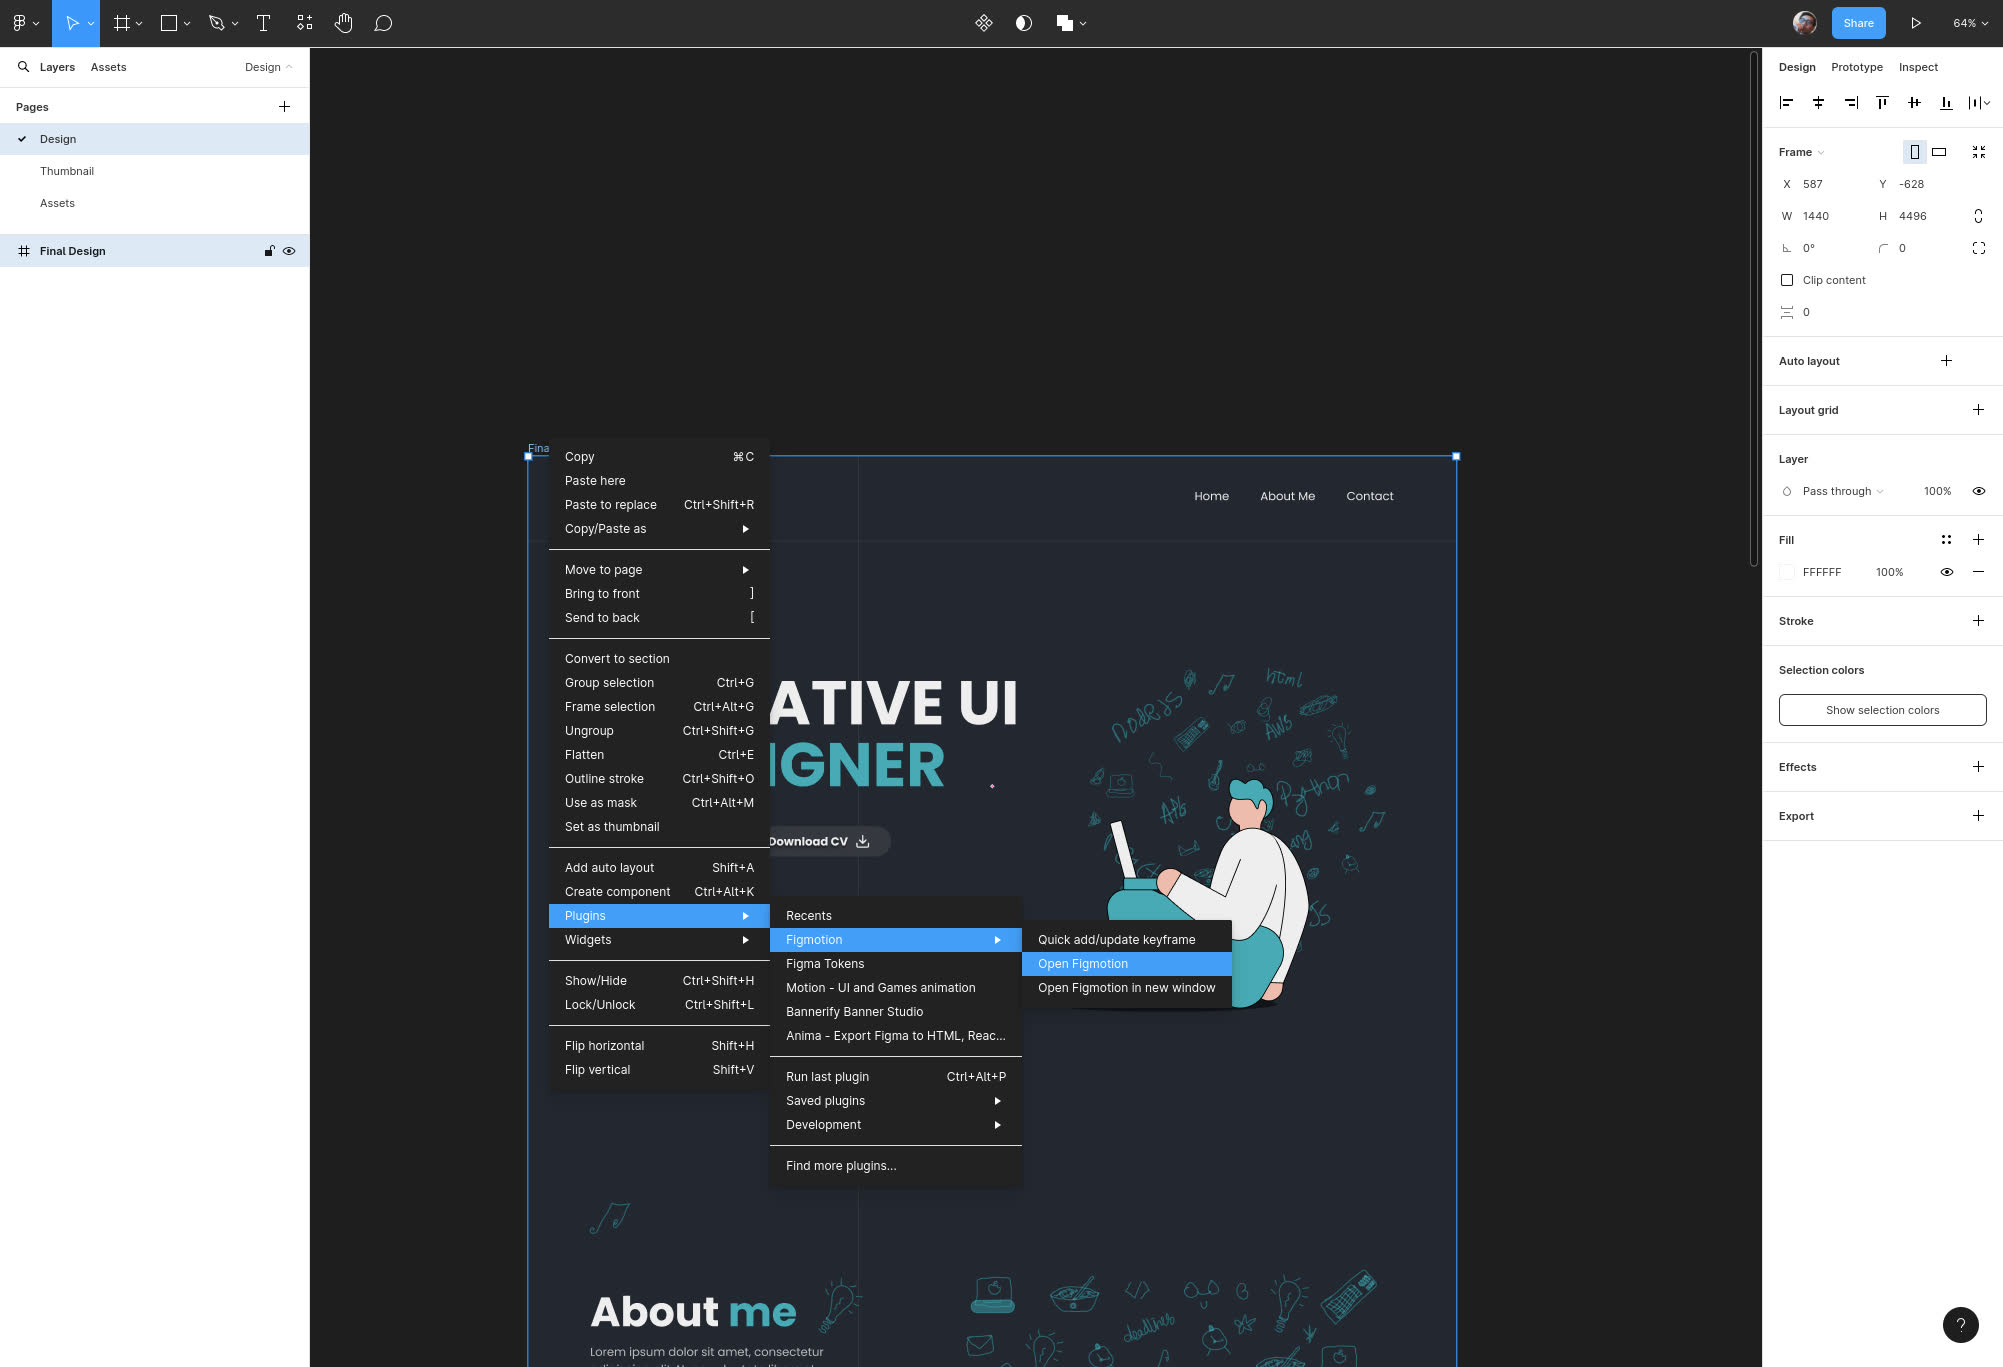Choose Open Figmotion in new window

(1127, 988)
